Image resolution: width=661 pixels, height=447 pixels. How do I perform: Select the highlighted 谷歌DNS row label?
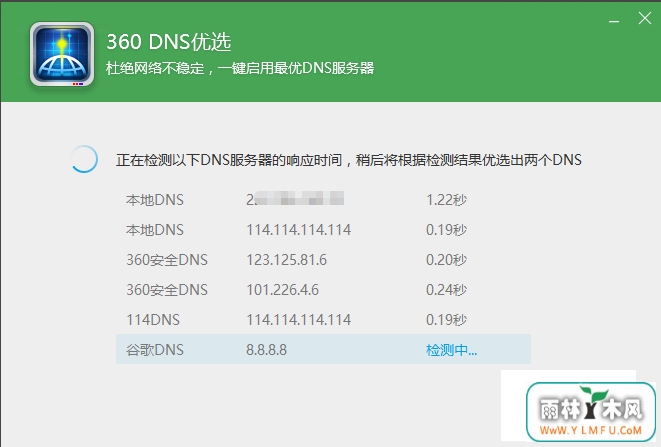point(155,350)
